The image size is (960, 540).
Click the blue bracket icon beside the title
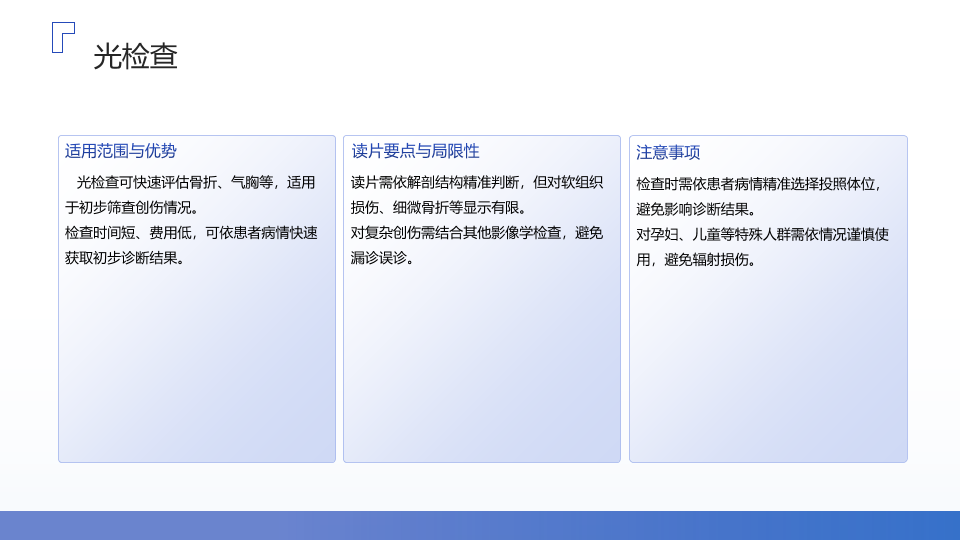(x=62, y=37)
